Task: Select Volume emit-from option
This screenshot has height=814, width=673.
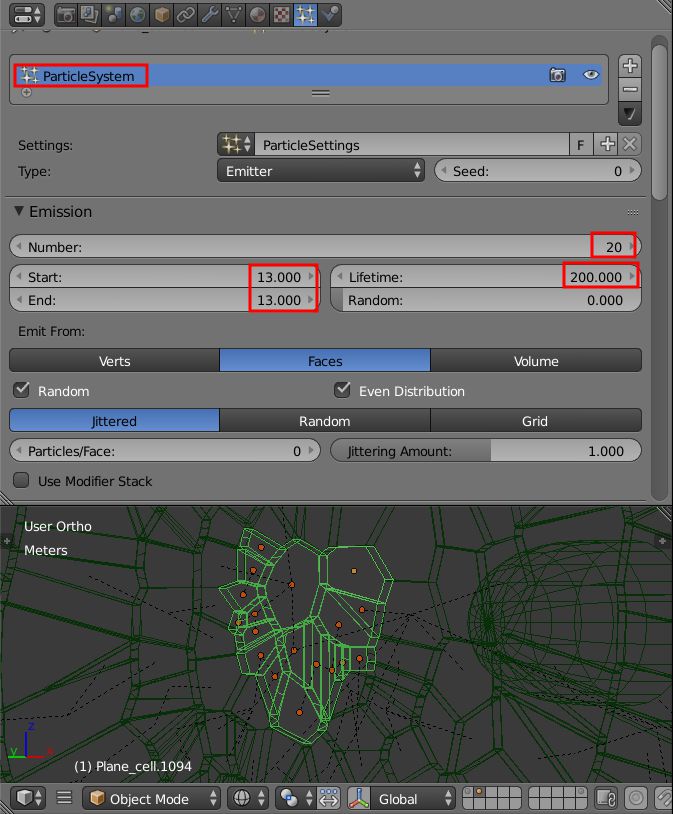Action: point(536,361)
